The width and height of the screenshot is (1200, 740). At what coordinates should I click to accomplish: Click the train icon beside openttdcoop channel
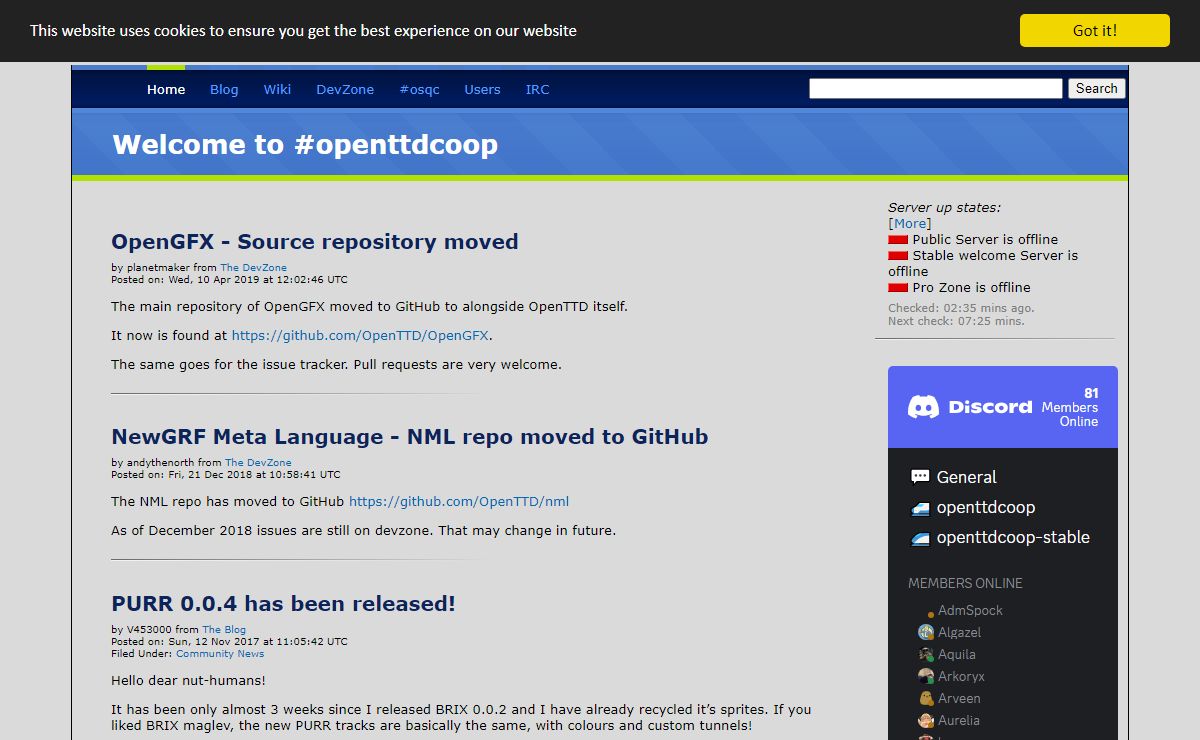click(x=920, y=508)
